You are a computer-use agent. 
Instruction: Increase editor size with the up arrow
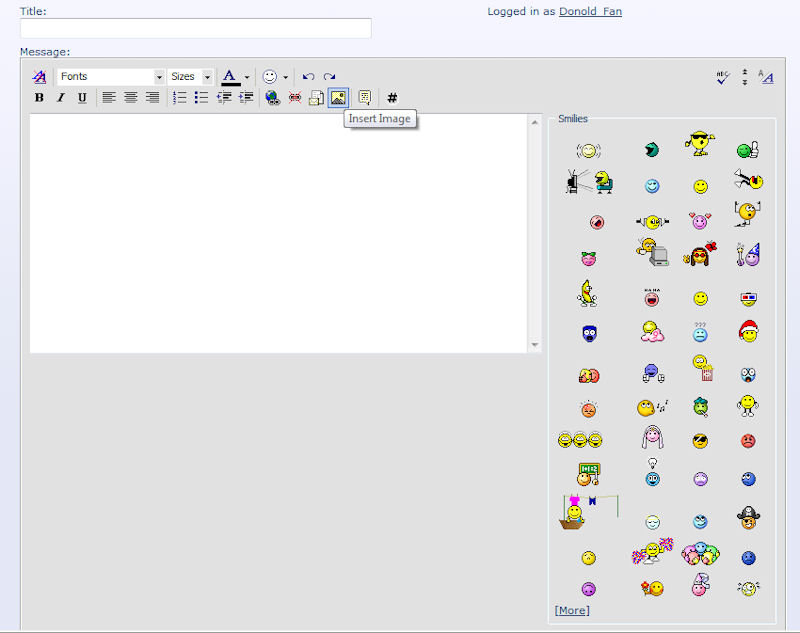click(x=744, y=72)
